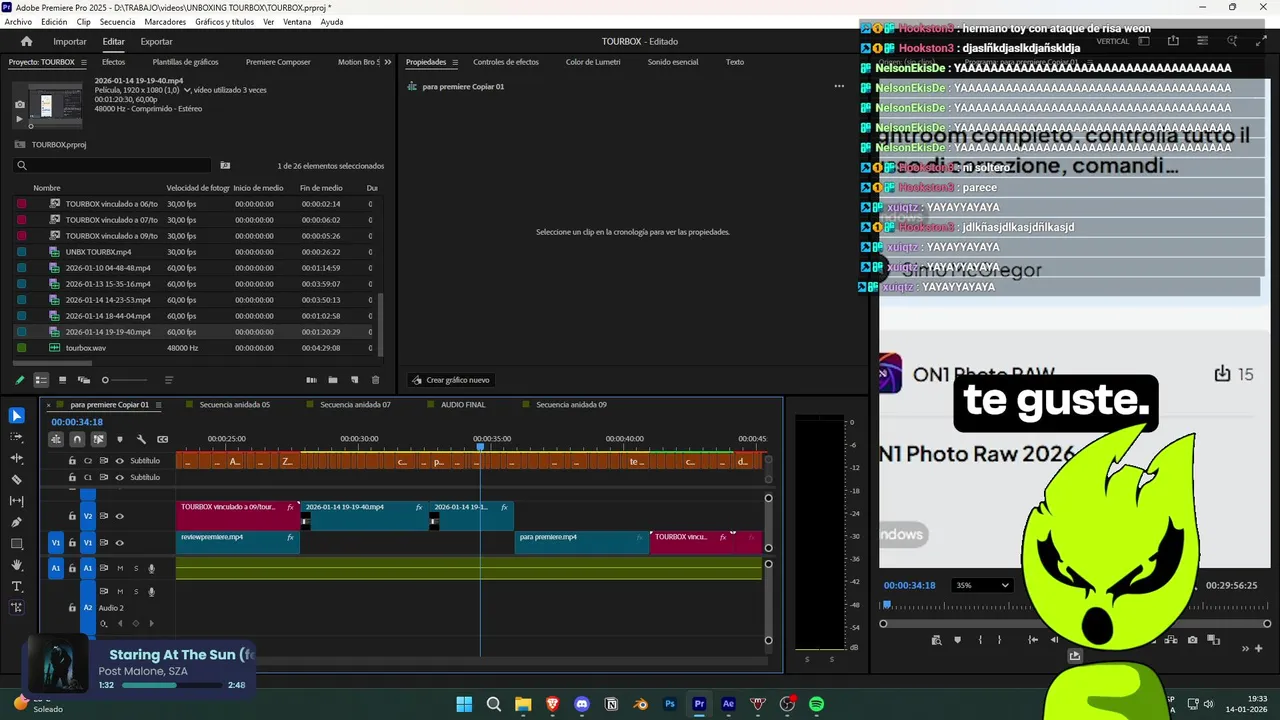Click the Importar tab button
Screen dimensions: 1280x720
[70, 42]
